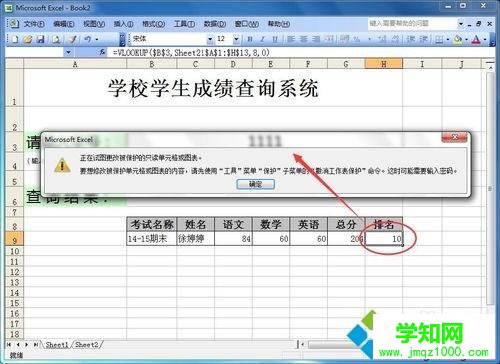
Task: Open the 帮助(H) menu
Action: tap(279, 24)
